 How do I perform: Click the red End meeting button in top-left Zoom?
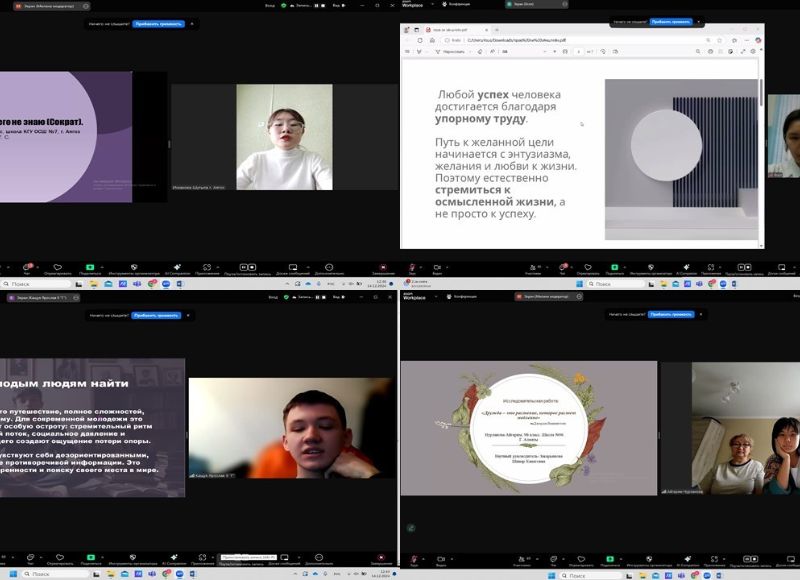(383, 267)
